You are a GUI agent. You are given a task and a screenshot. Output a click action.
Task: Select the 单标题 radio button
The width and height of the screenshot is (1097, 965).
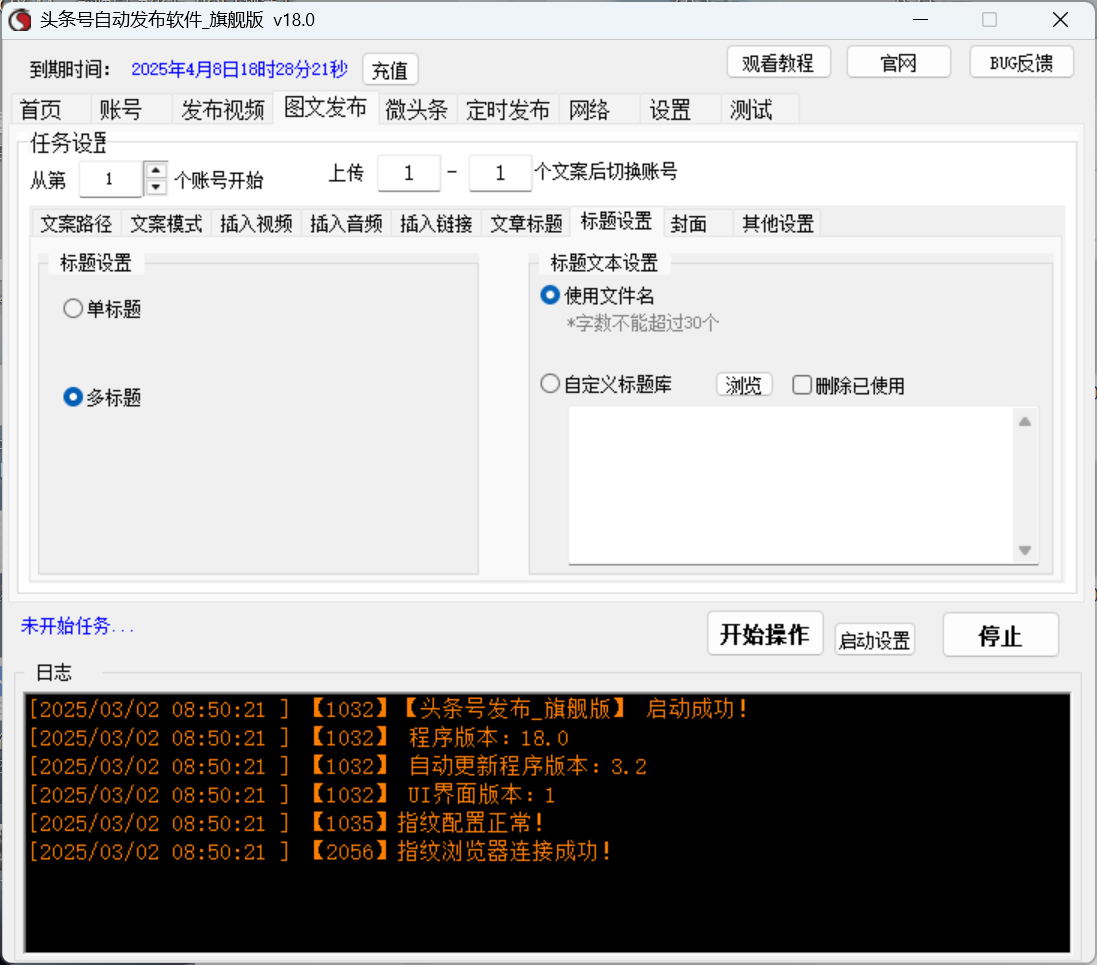click(x=103, y=309)
